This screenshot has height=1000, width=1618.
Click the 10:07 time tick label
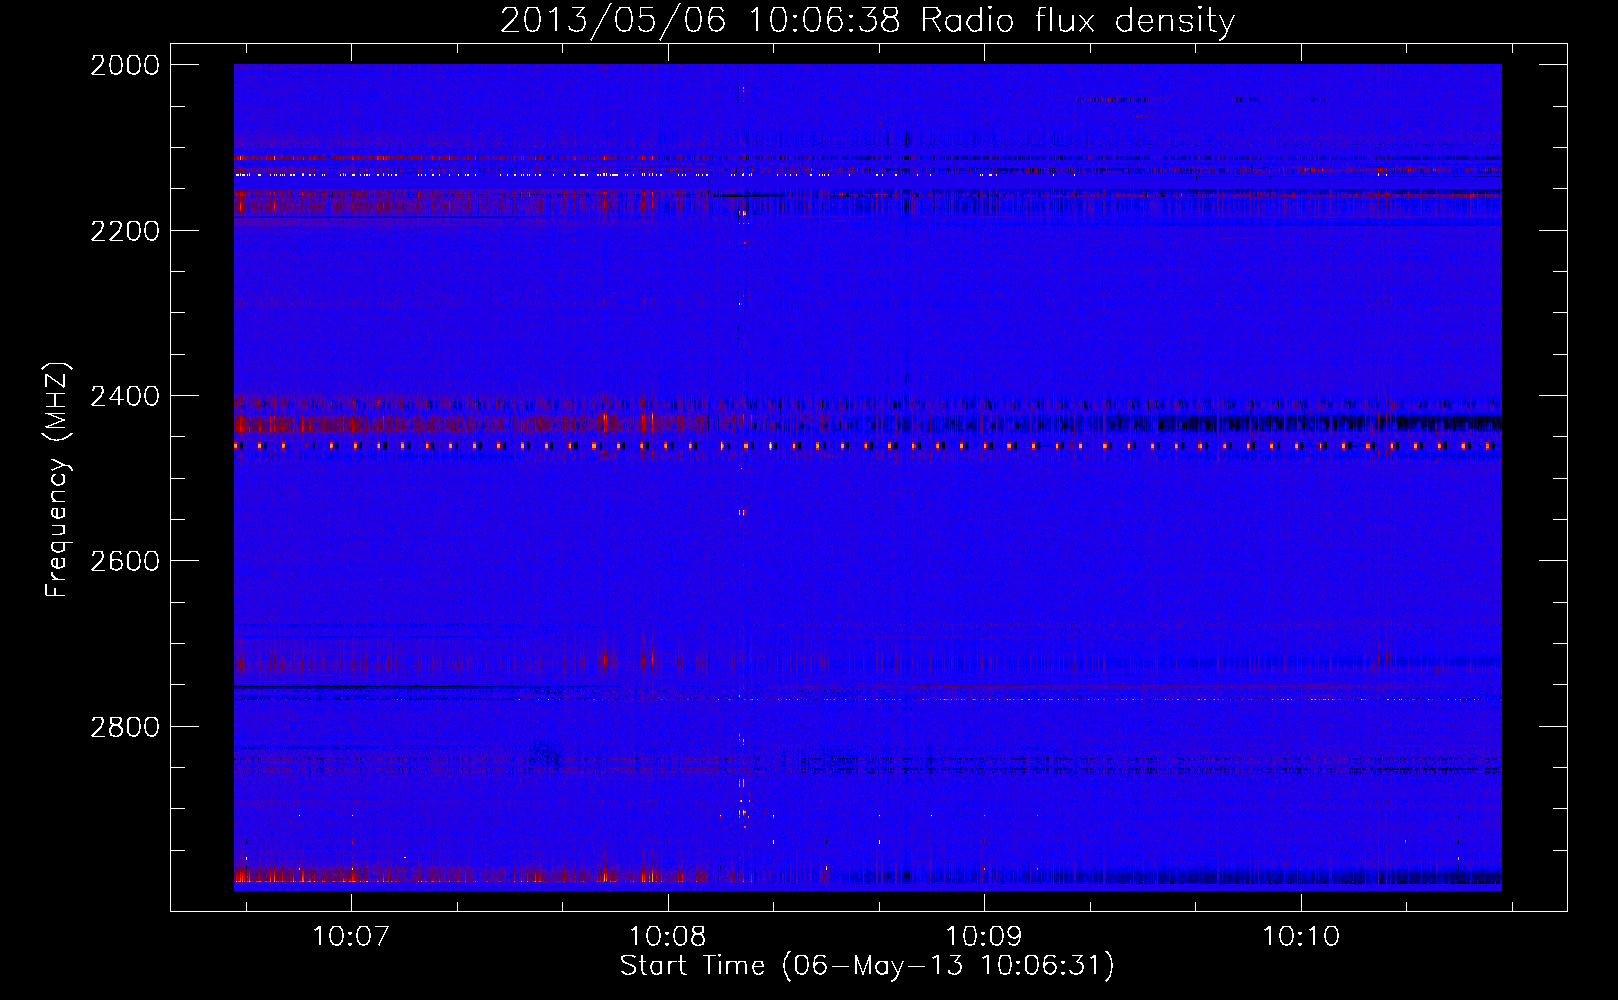pyautogui.click(x=350, y=936)
